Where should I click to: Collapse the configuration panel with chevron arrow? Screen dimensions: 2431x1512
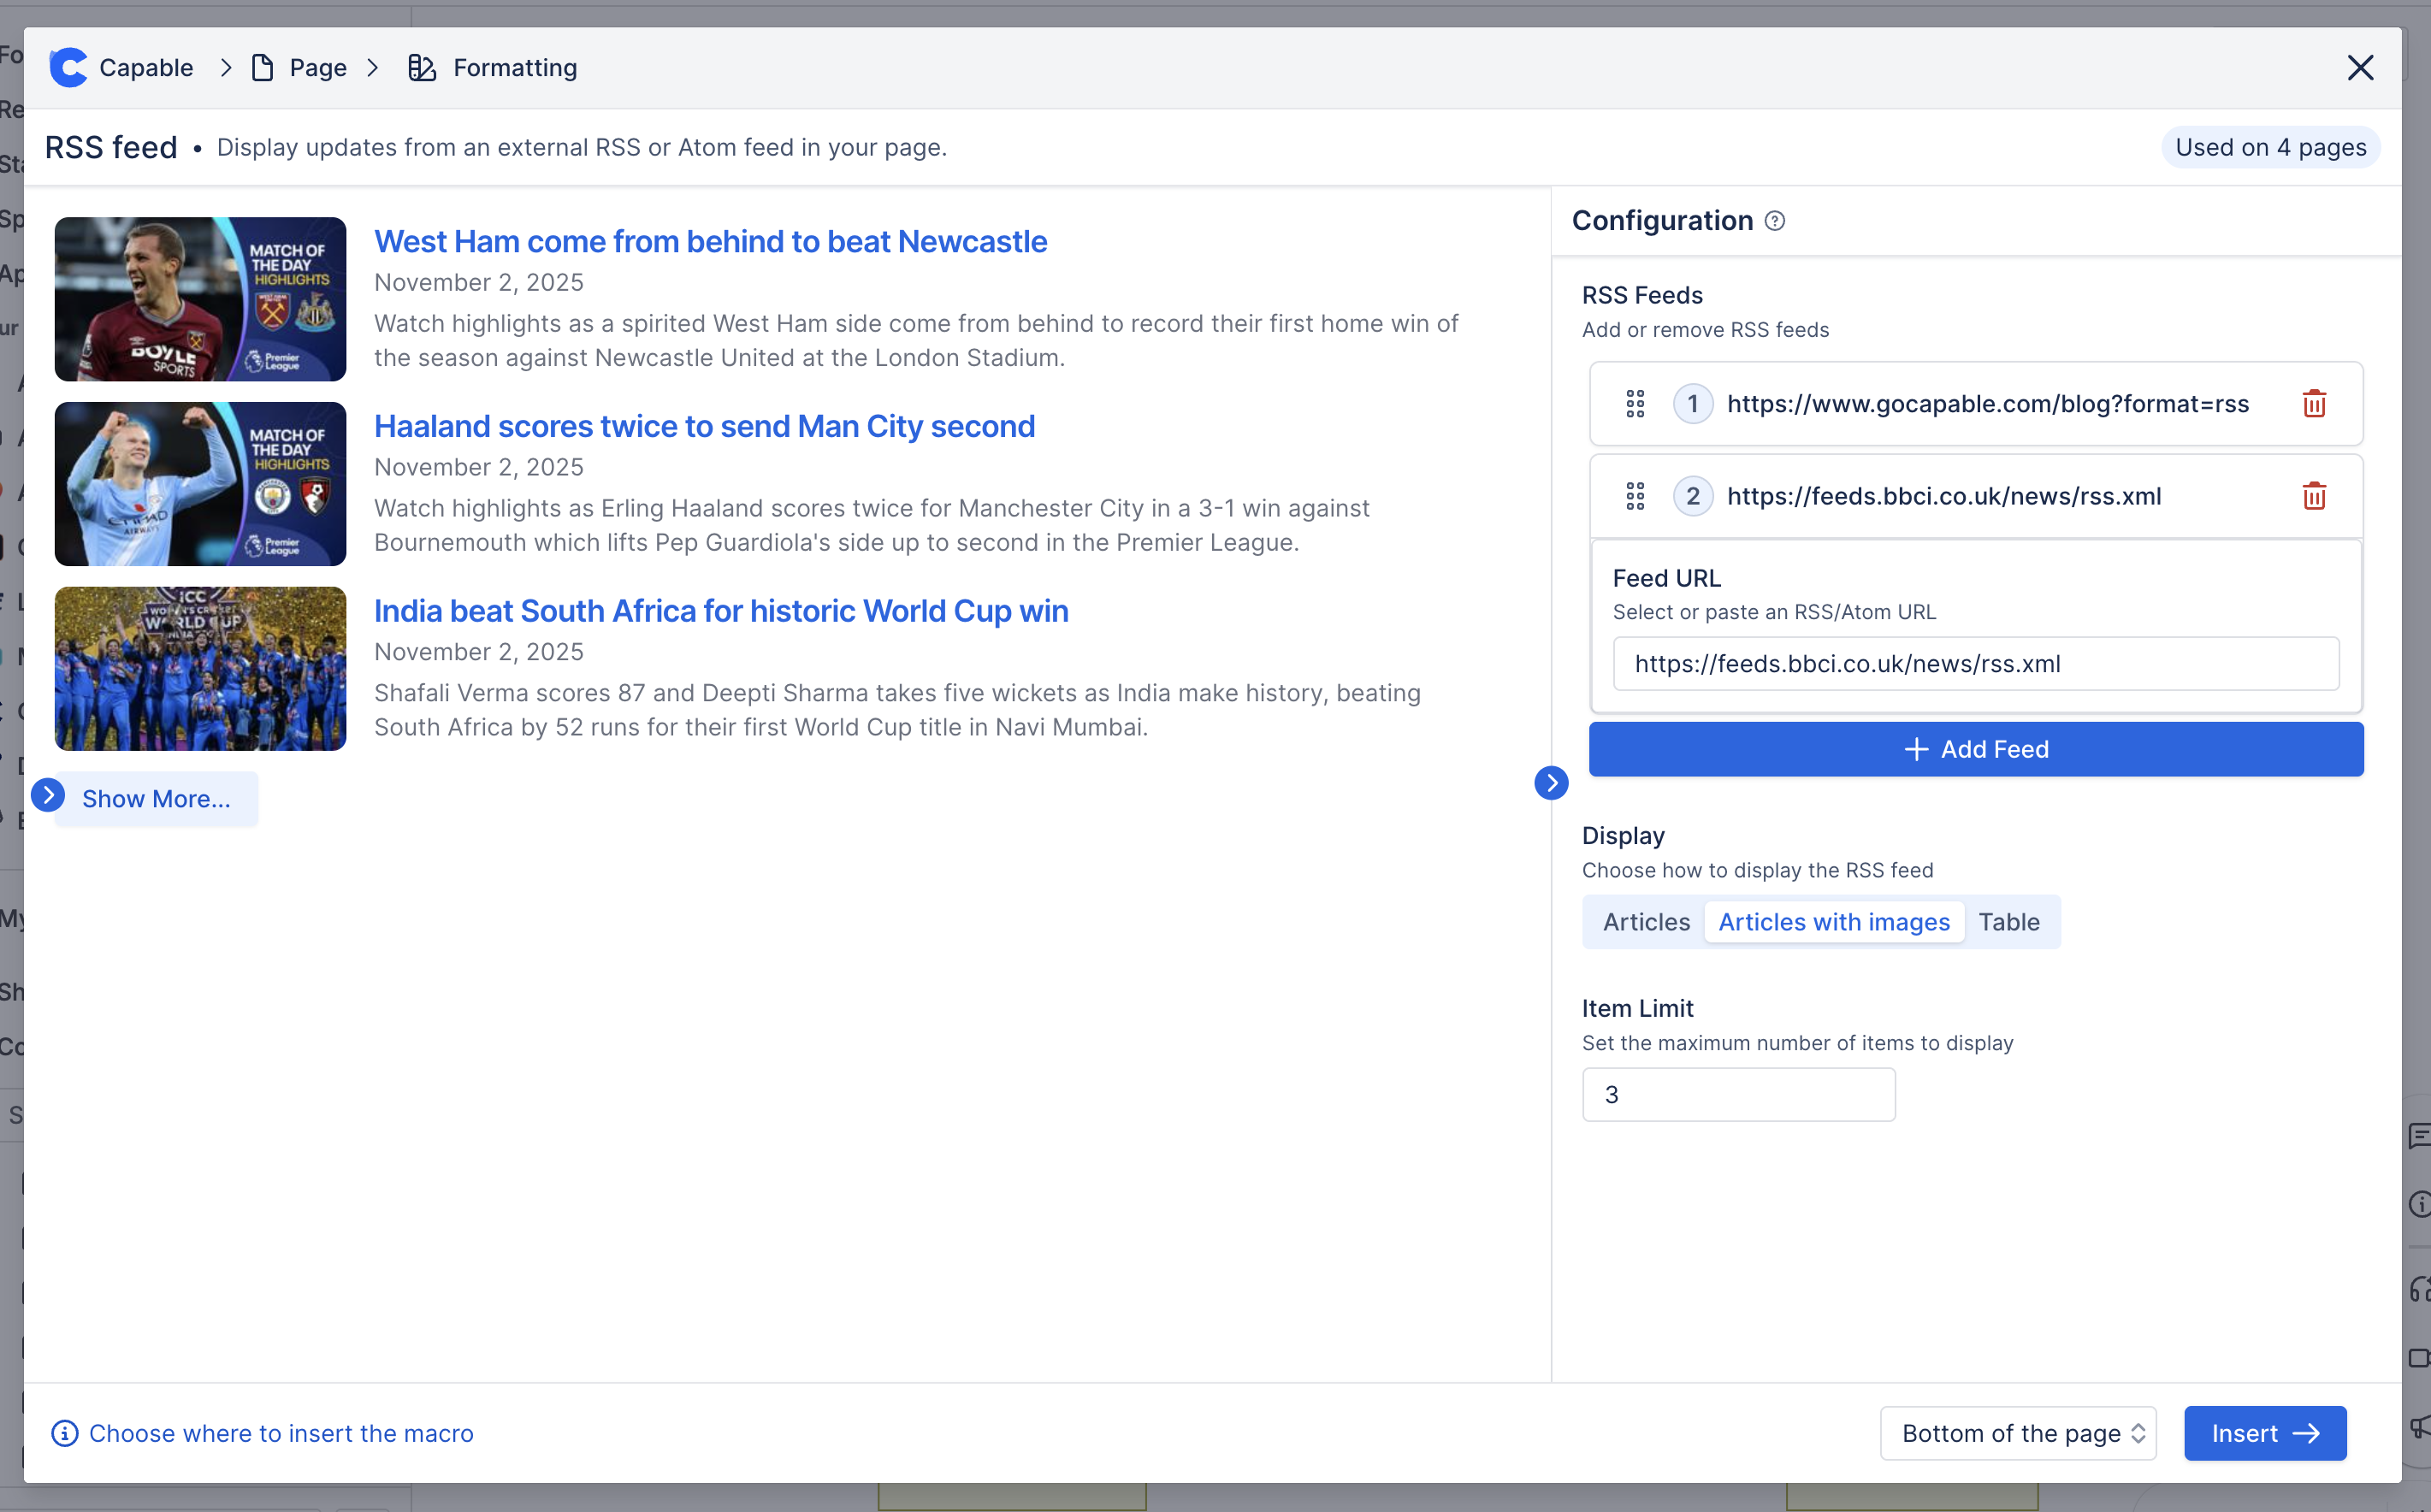[1551, 783]
